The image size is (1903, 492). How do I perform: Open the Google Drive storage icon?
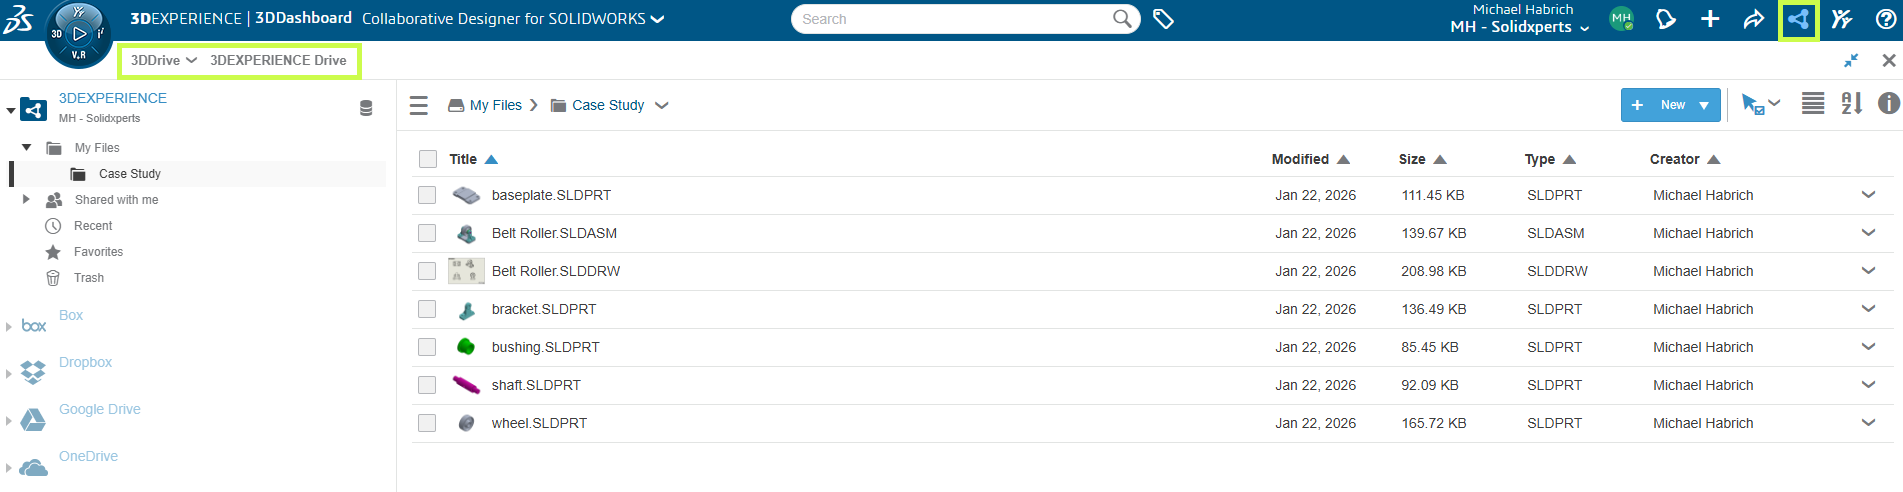[33, 420]
